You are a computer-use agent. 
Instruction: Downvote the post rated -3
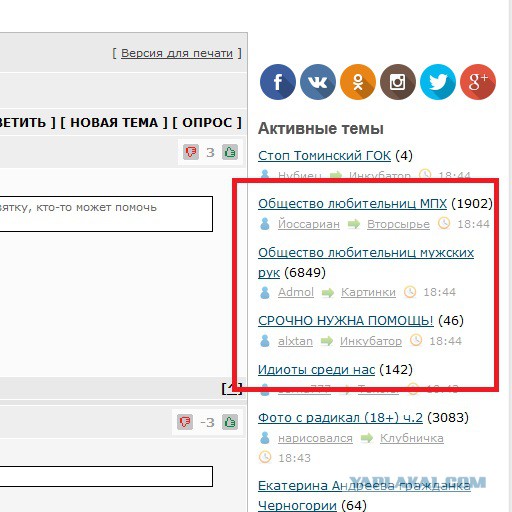[x=185, y=422]
